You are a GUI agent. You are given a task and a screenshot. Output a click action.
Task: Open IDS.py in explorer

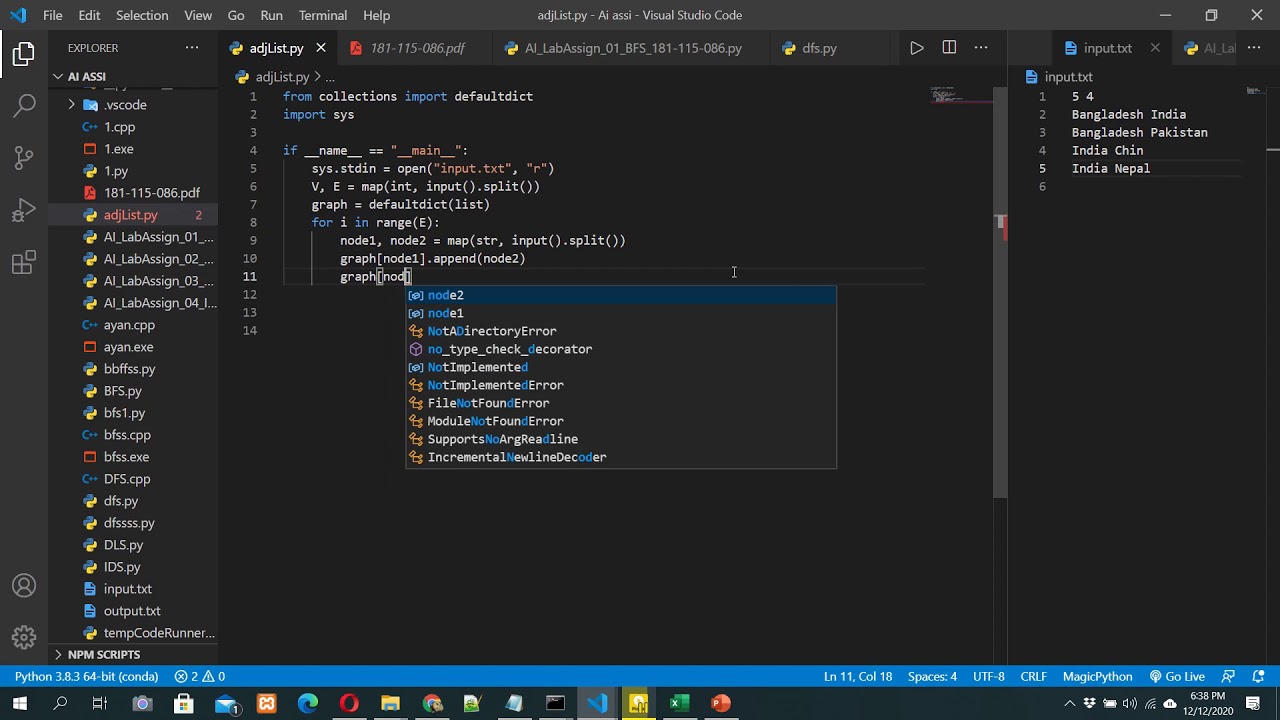[x=133, y=567]
